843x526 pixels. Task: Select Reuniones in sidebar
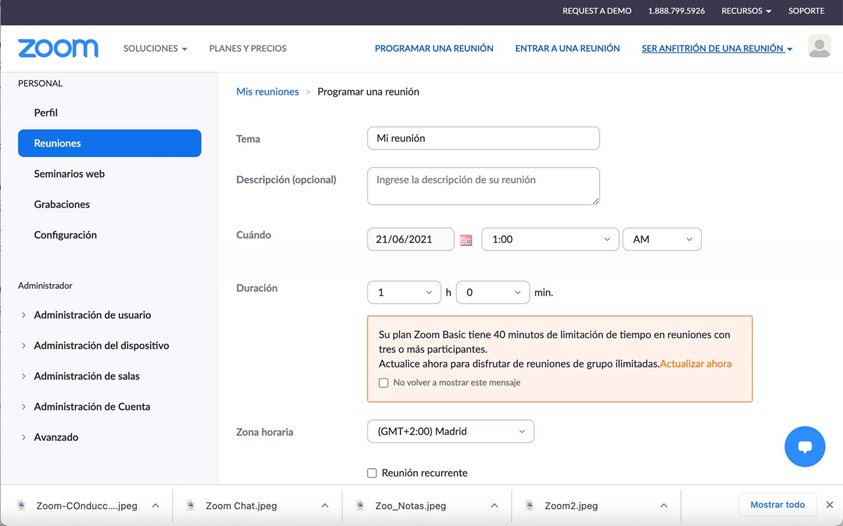coord(110,143)
